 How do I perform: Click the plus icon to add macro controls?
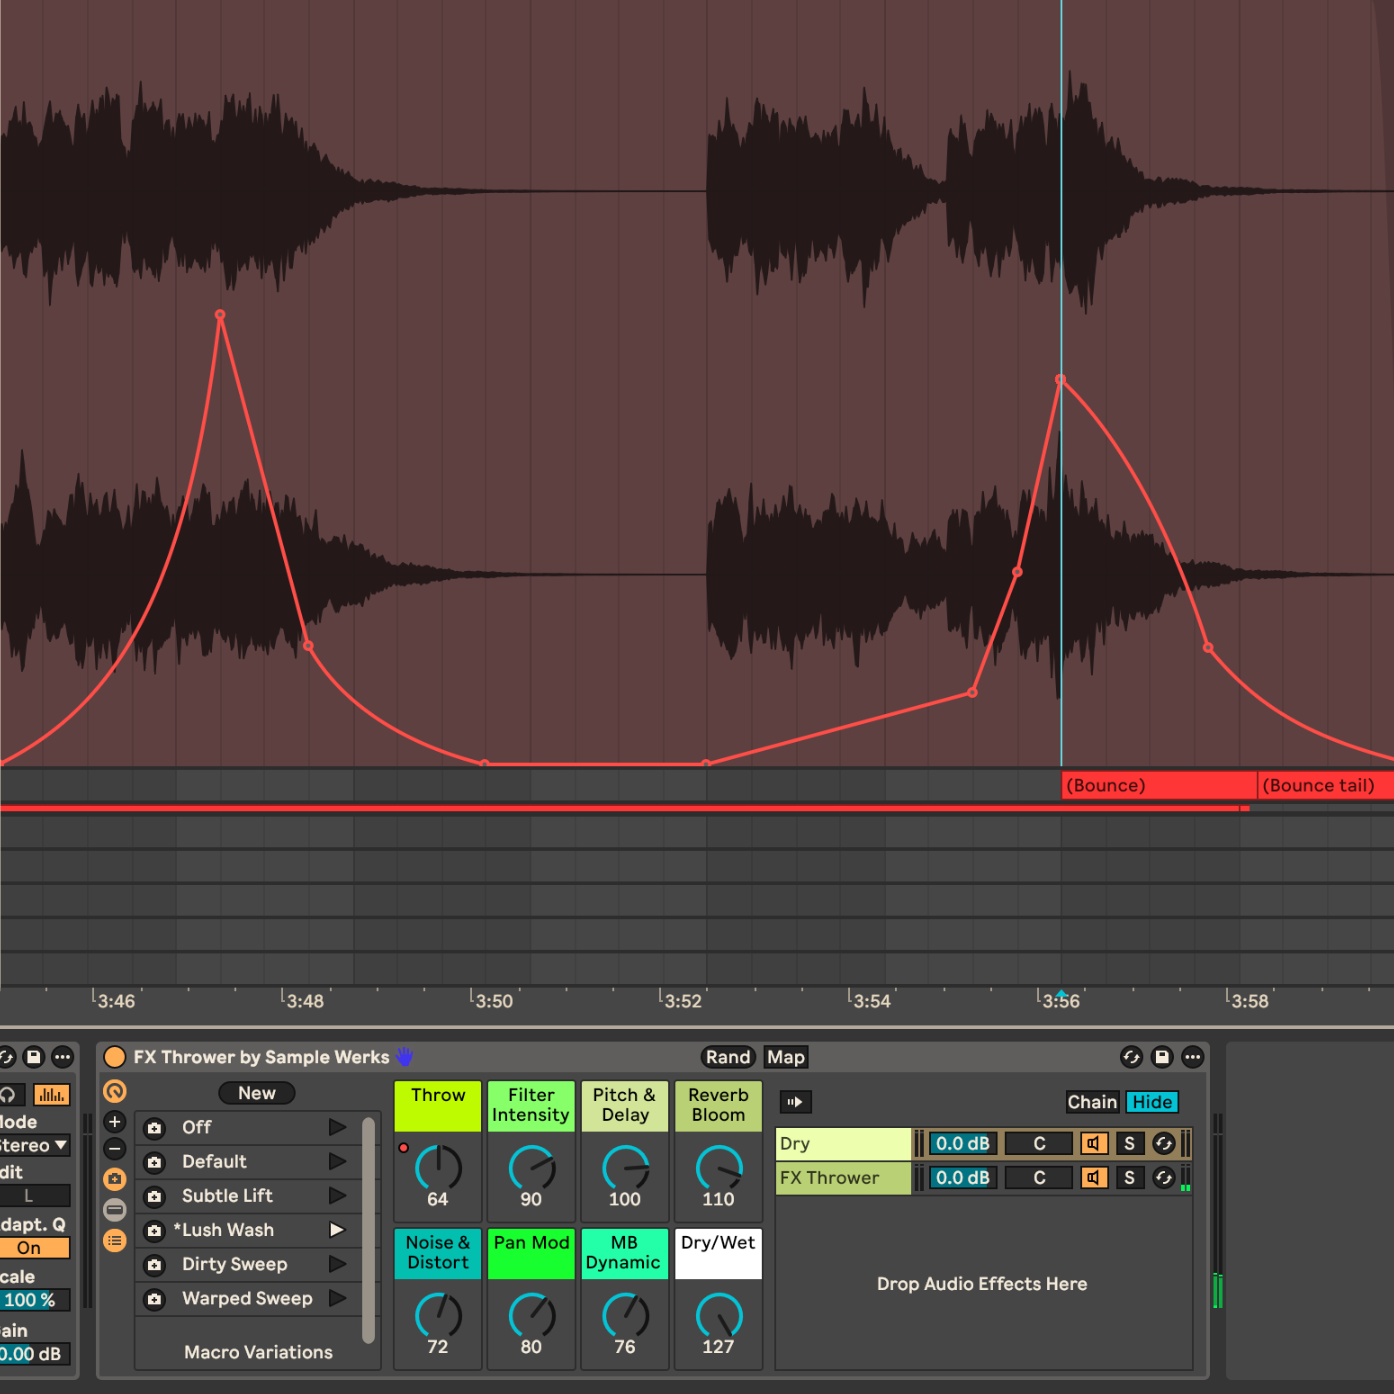click(x=115, y=1122)
